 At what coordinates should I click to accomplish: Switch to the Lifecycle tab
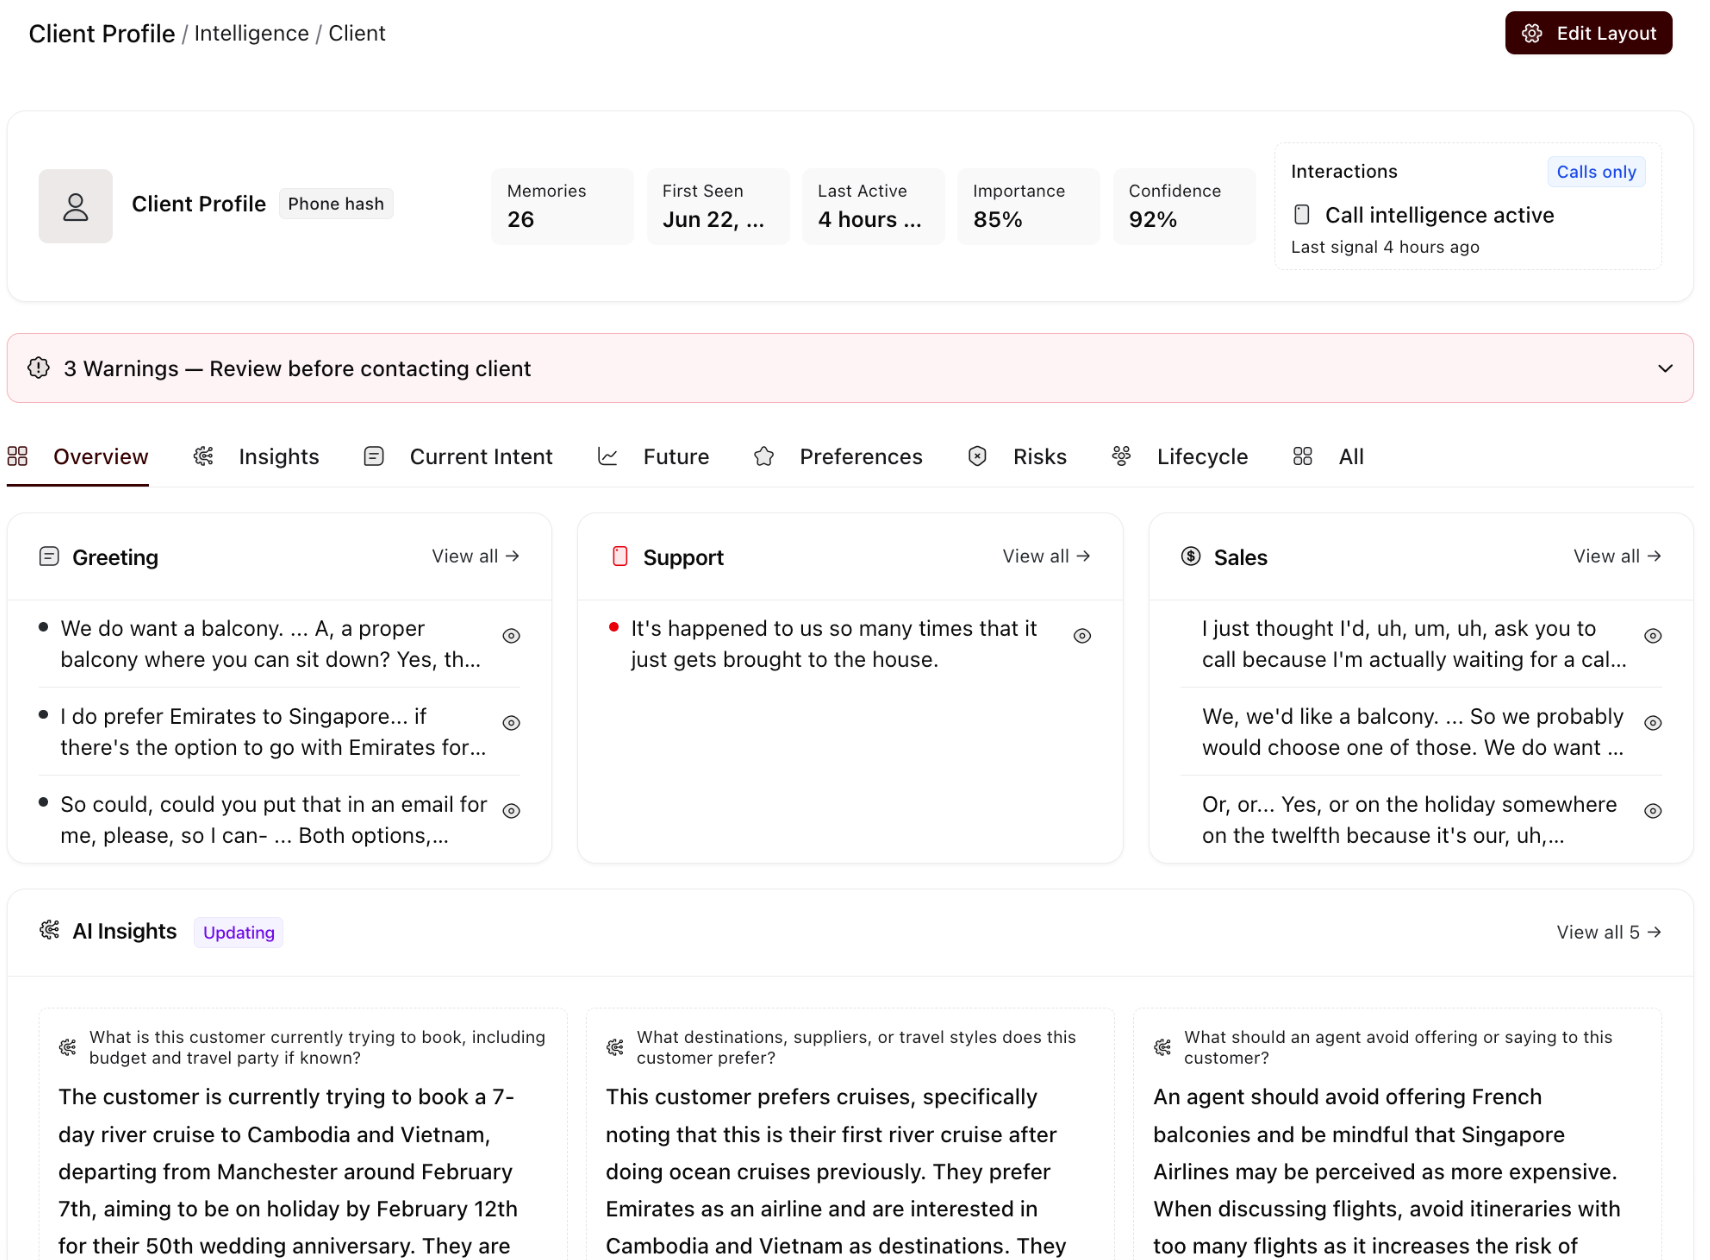[1179, 457]
